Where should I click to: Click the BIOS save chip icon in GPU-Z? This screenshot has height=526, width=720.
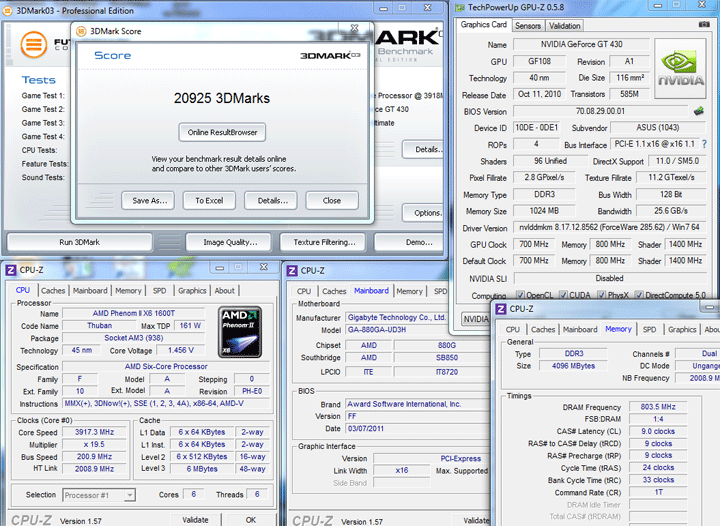(x=699, y=111)
